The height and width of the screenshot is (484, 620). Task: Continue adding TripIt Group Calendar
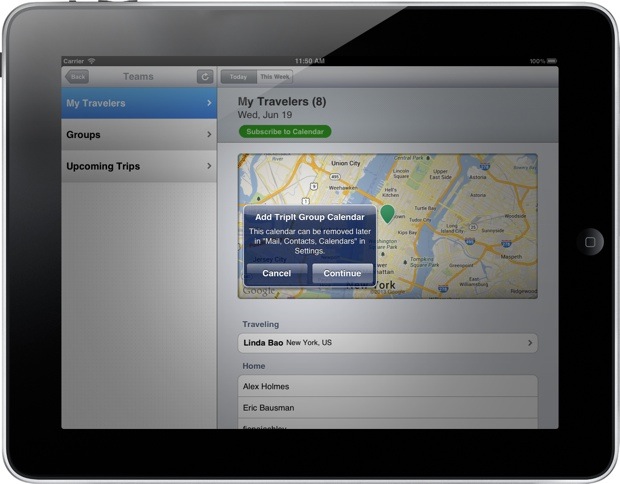(342, 273)
